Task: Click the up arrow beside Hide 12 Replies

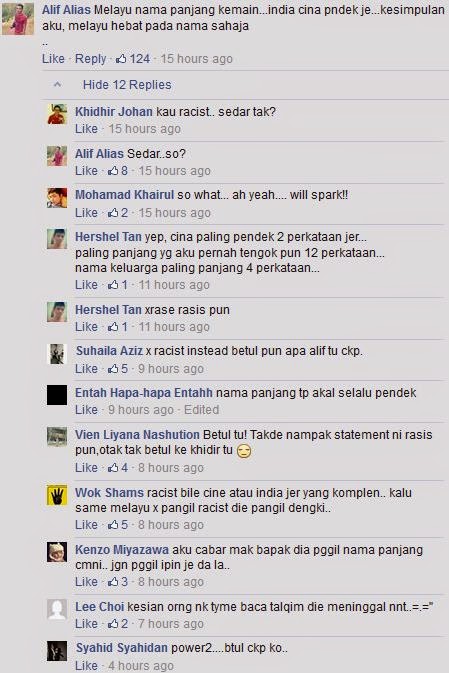Action: pyautogui.click(x=57, y=85)
